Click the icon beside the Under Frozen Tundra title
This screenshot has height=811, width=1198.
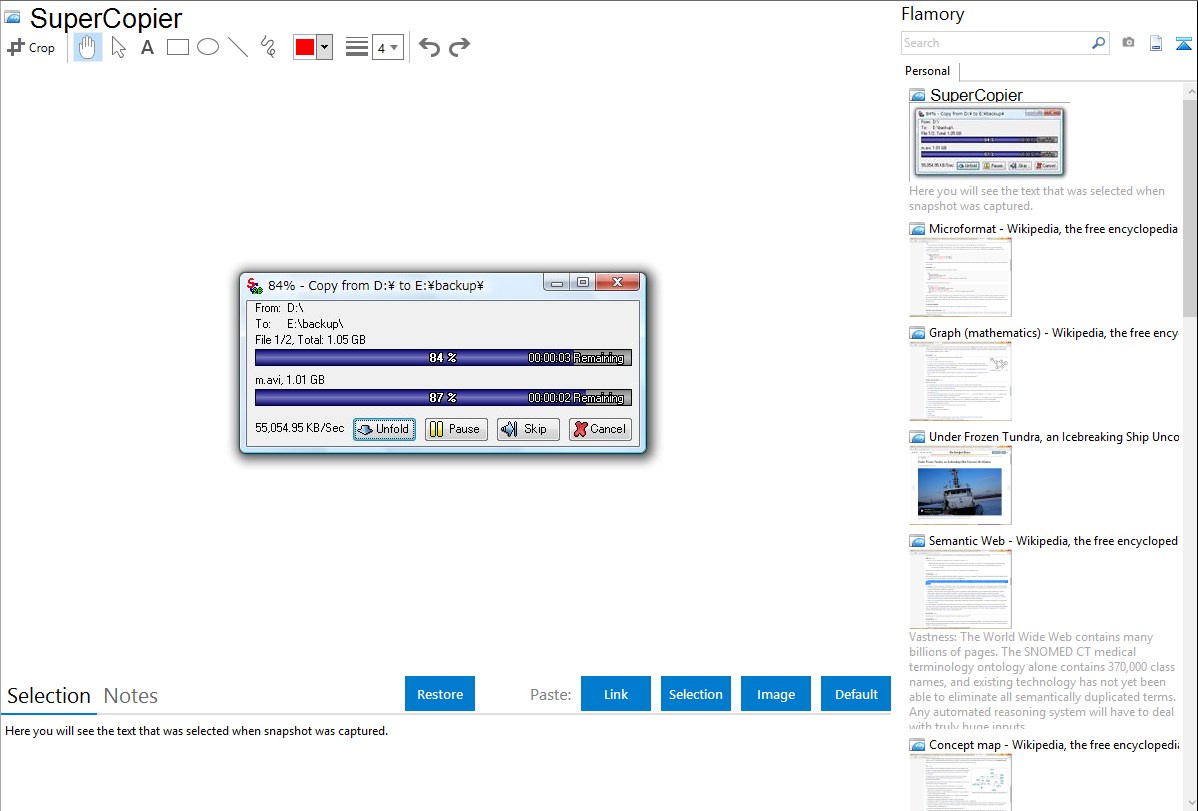coord(917,437)
